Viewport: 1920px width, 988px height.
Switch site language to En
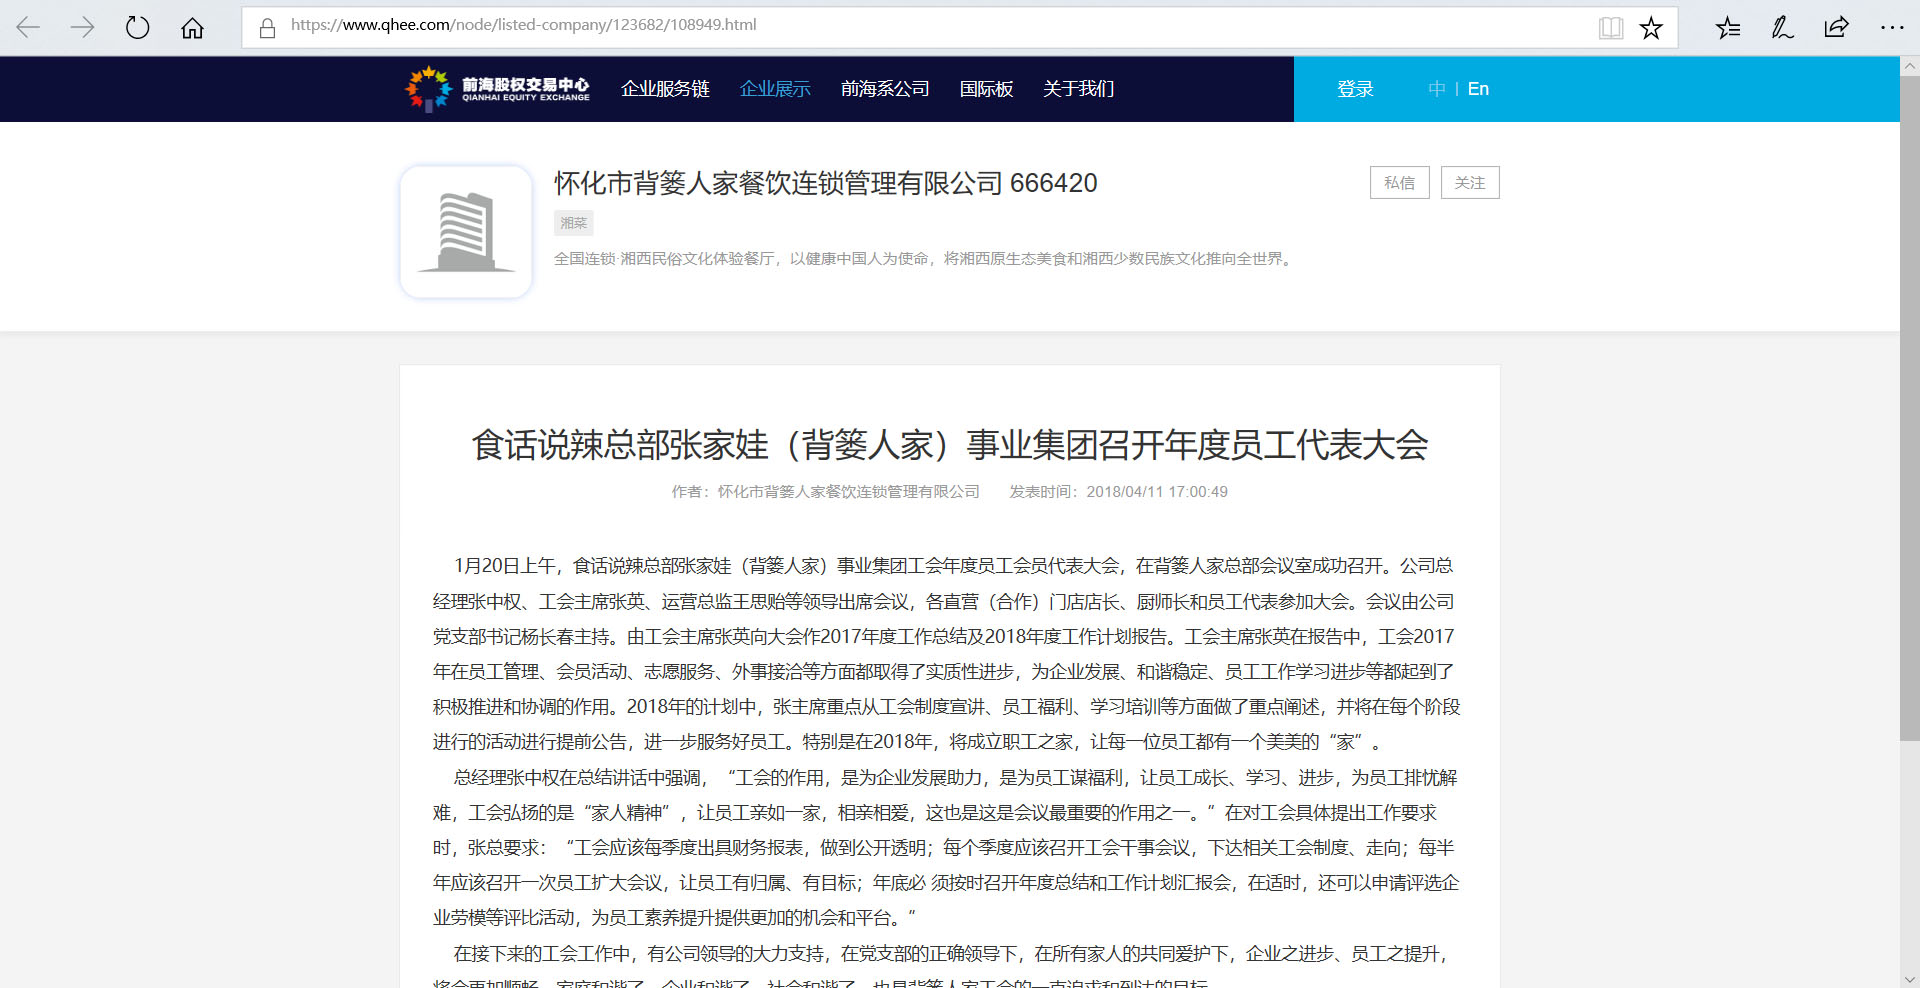point(1478,89)
